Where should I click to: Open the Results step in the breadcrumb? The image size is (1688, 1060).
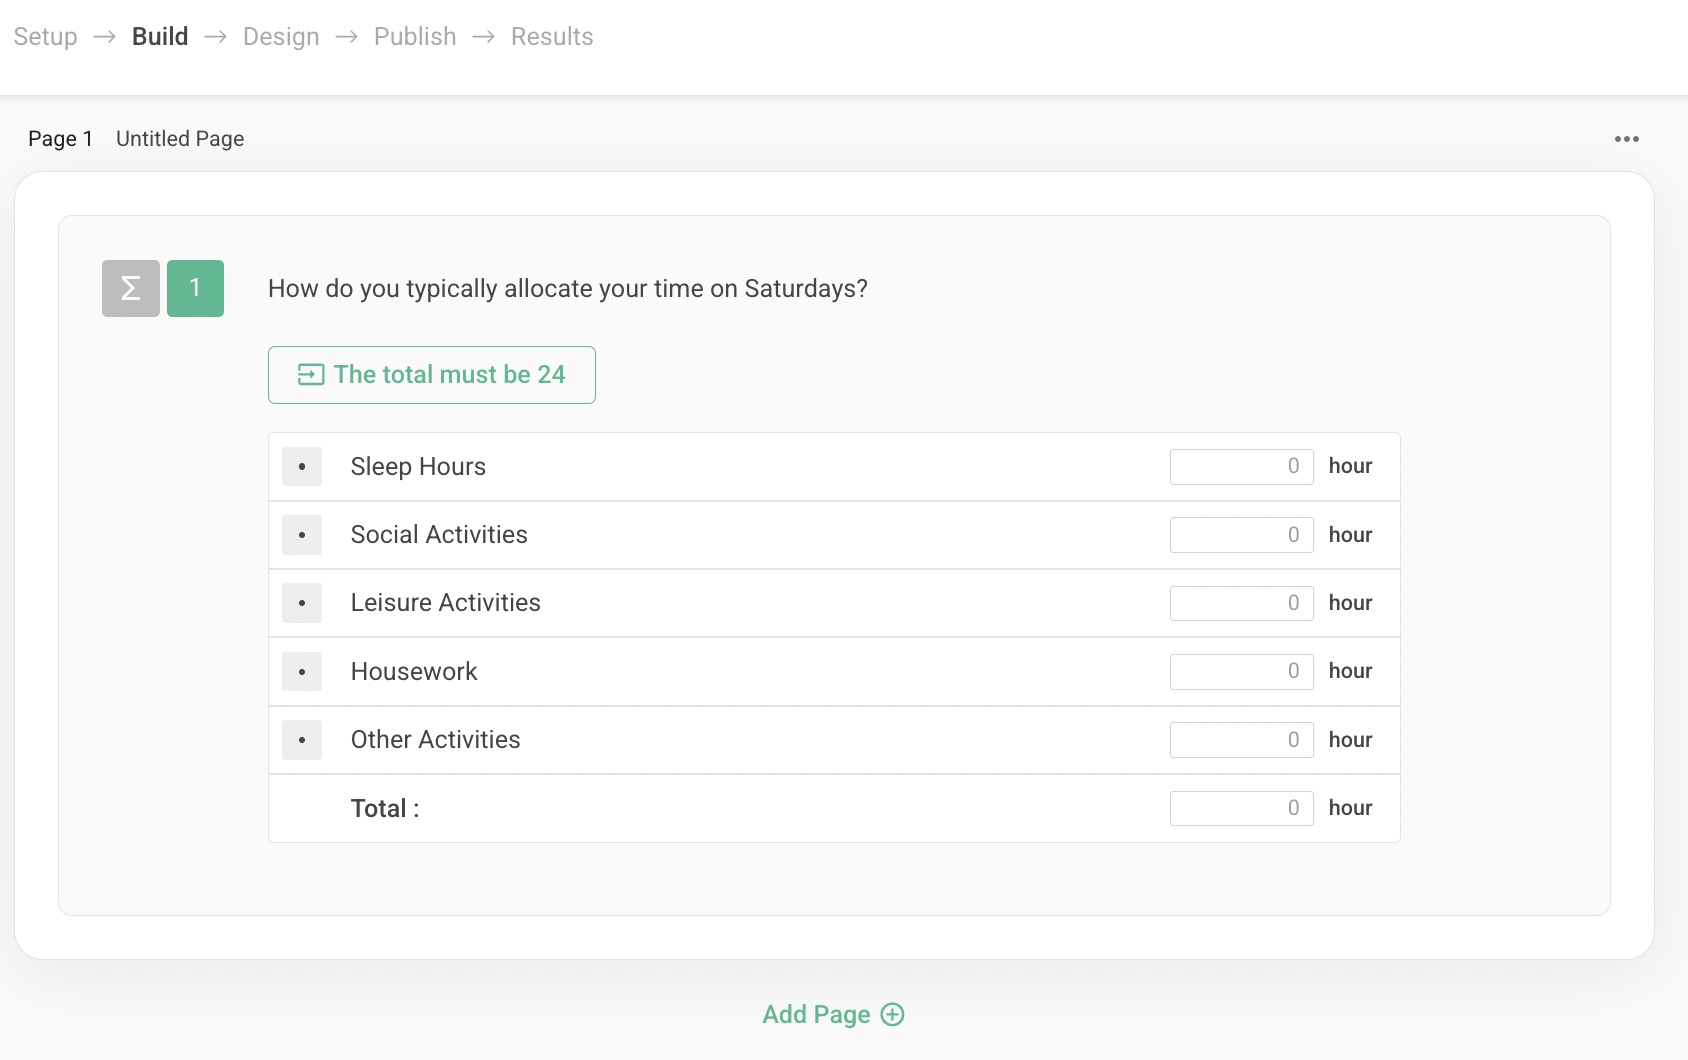coord(552,36)
